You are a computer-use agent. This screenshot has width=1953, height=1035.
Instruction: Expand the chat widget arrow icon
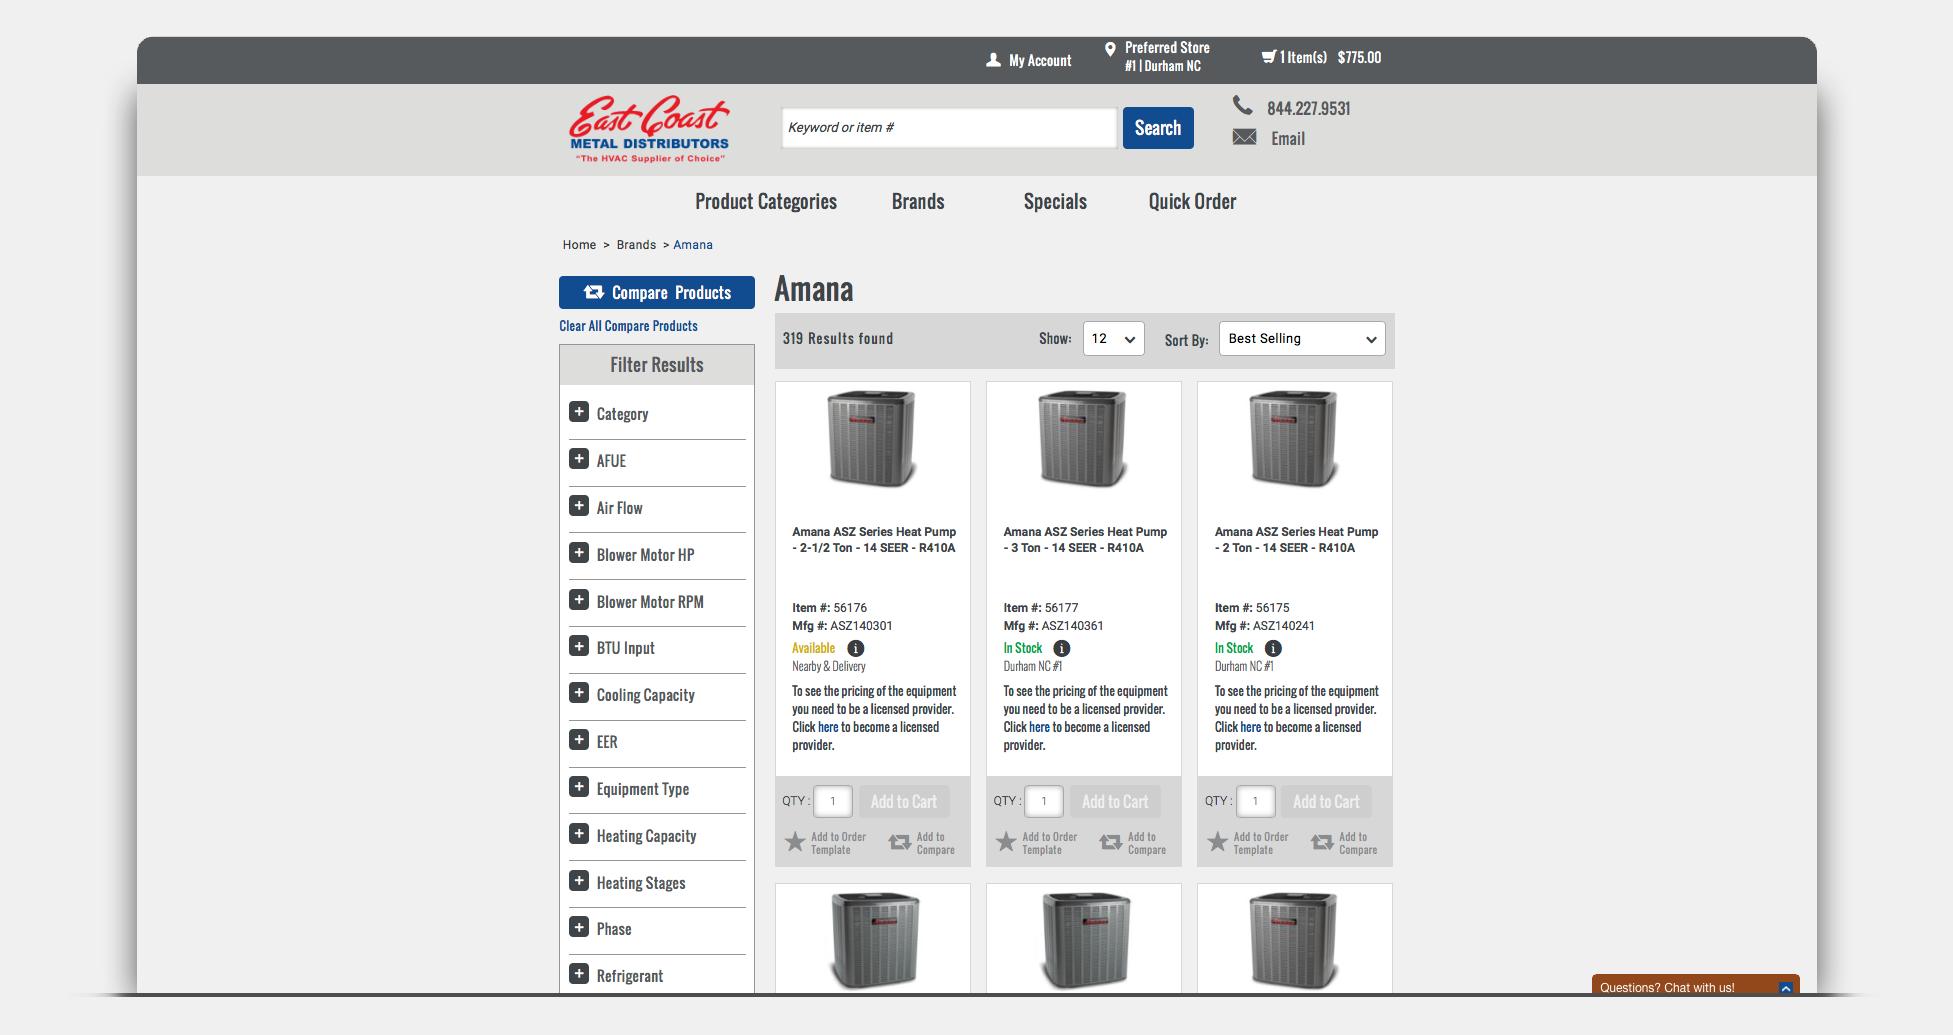1785,988
